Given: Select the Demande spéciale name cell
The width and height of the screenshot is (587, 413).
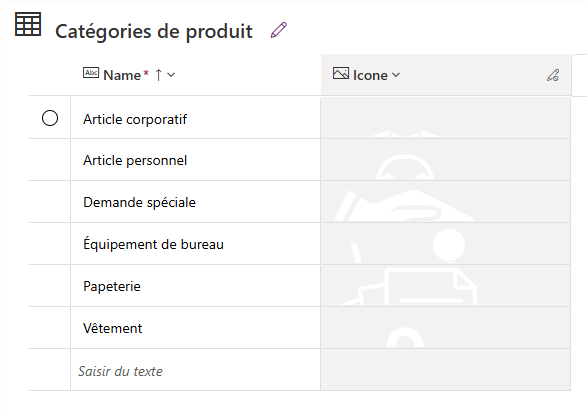Looking at the screenshot, I should (x=195, y=202).
